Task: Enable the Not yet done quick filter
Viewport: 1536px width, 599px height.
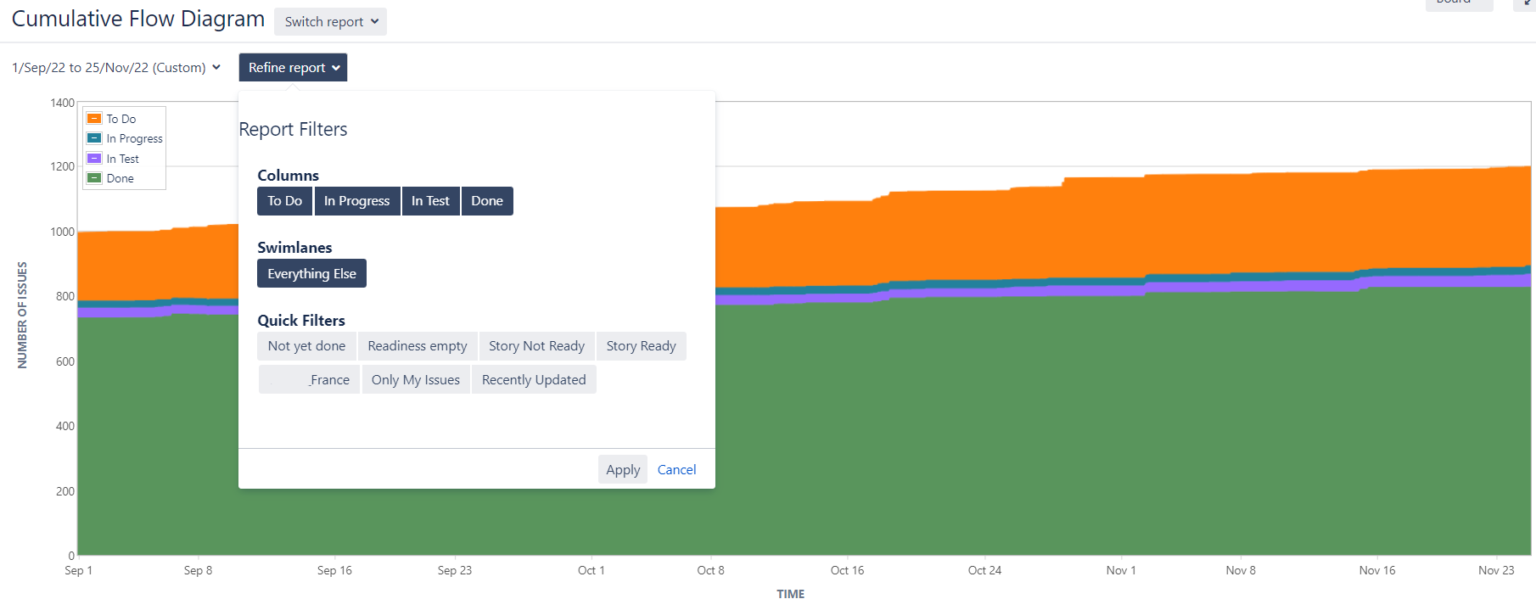Action: point(306,345)
